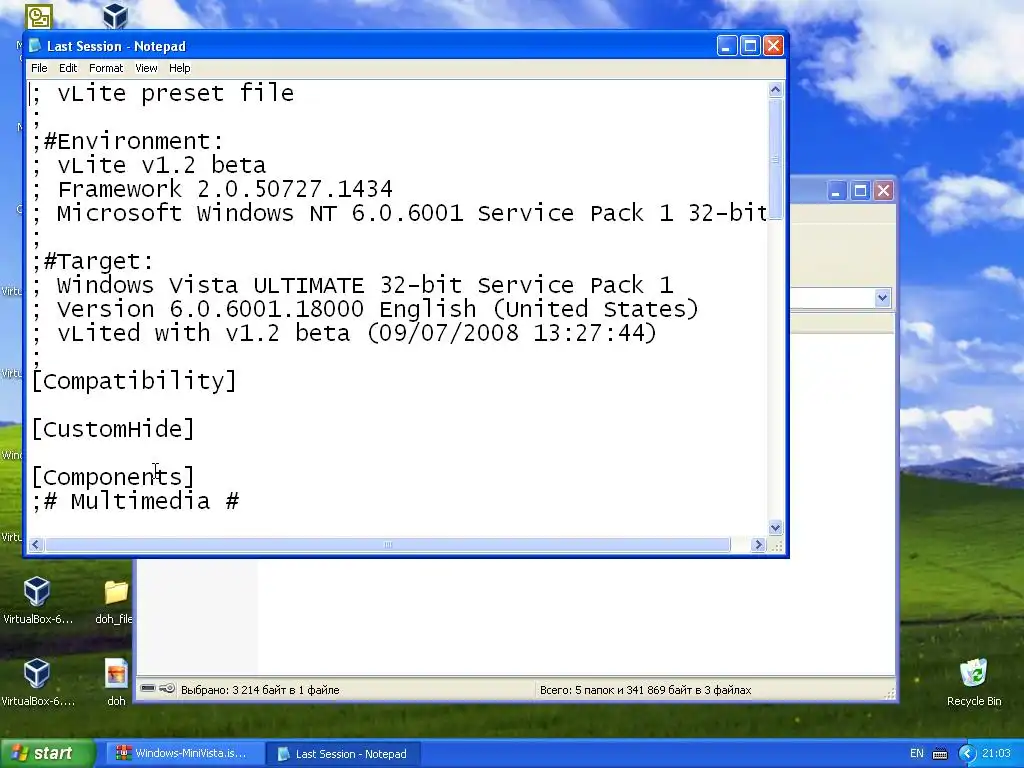This screenshot has width=1024, height=768.
Task: Select the VirtualBox cube icon at top of desktop
Action: tap(116, 16)
